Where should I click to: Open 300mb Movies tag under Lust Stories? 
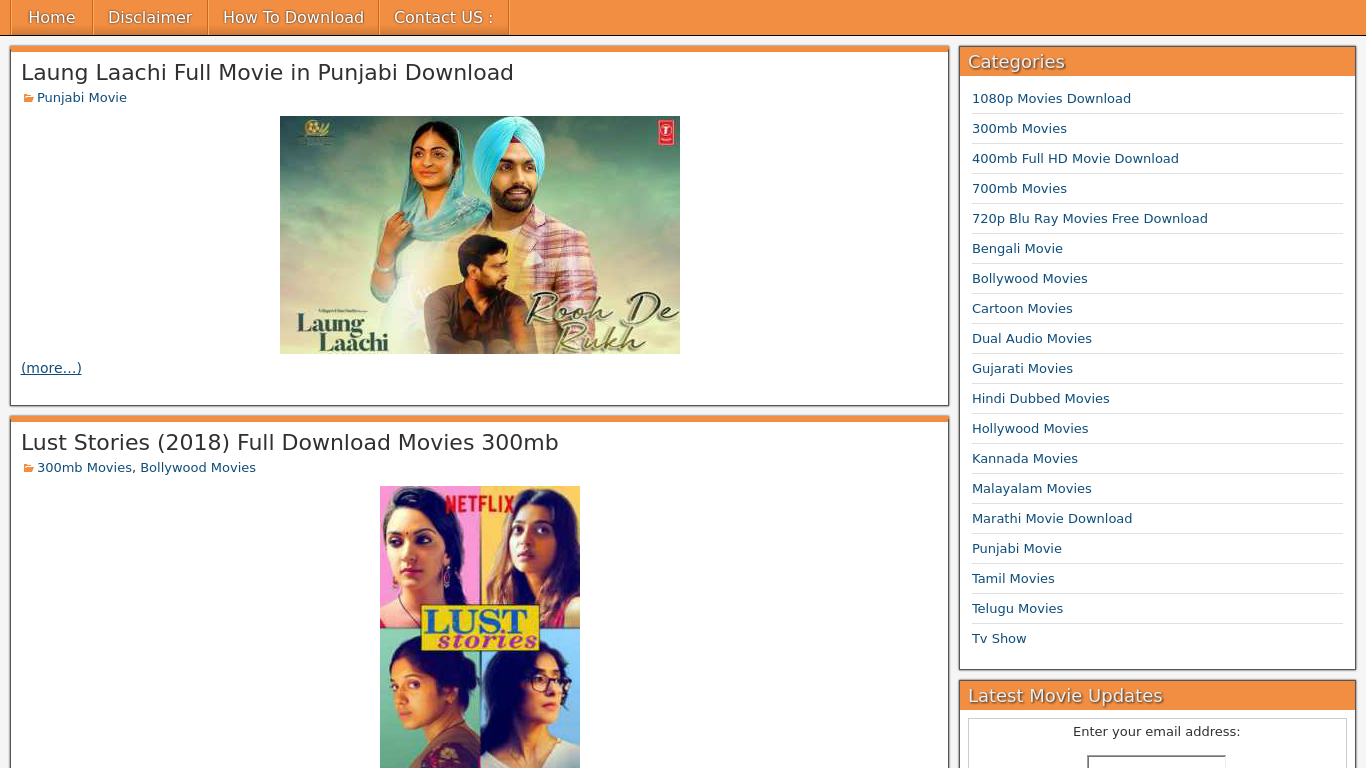point(84,467)
